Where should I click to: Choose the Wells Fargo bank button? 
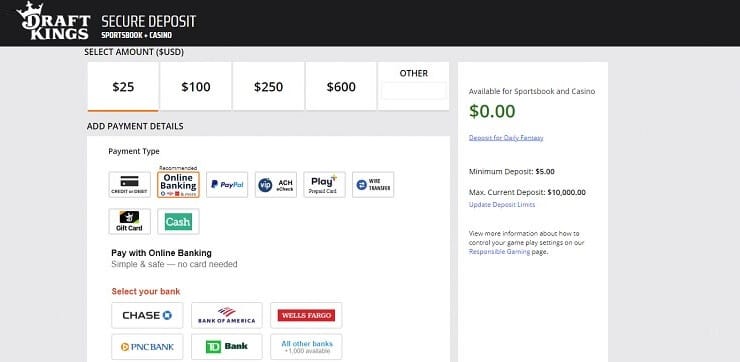pos(306,315)
